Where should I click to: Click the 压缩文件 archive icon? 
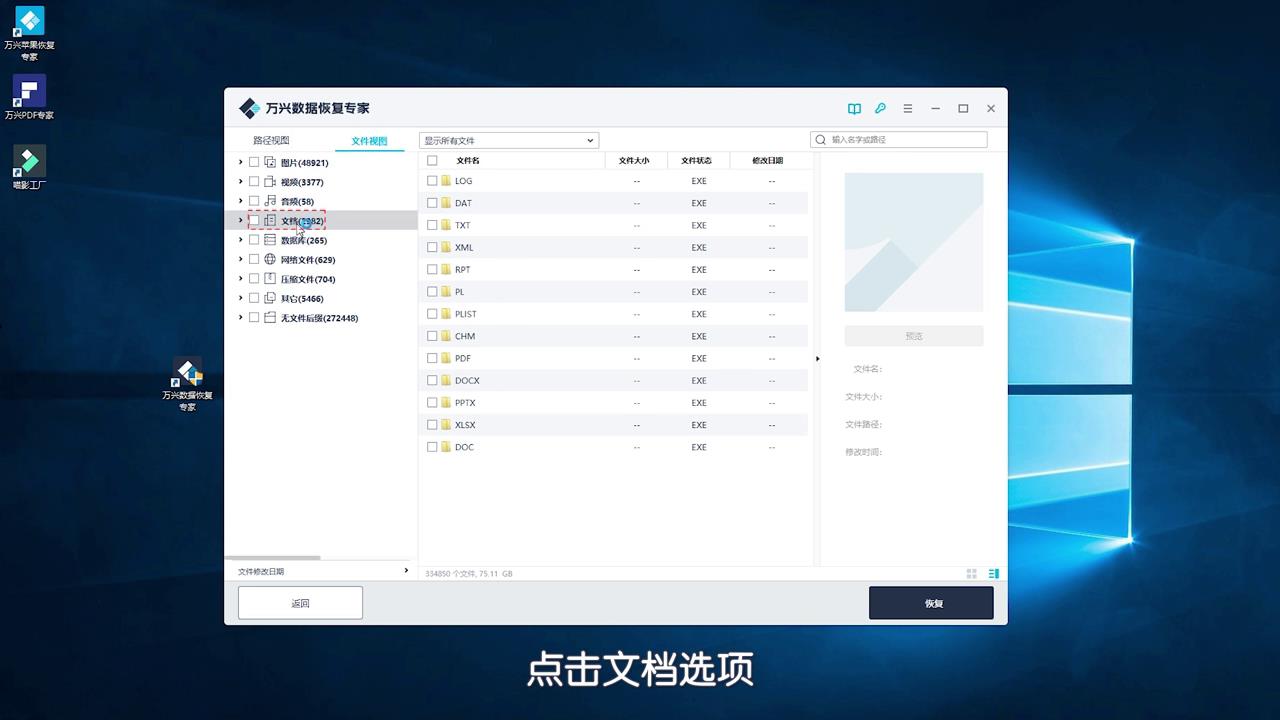270,278
